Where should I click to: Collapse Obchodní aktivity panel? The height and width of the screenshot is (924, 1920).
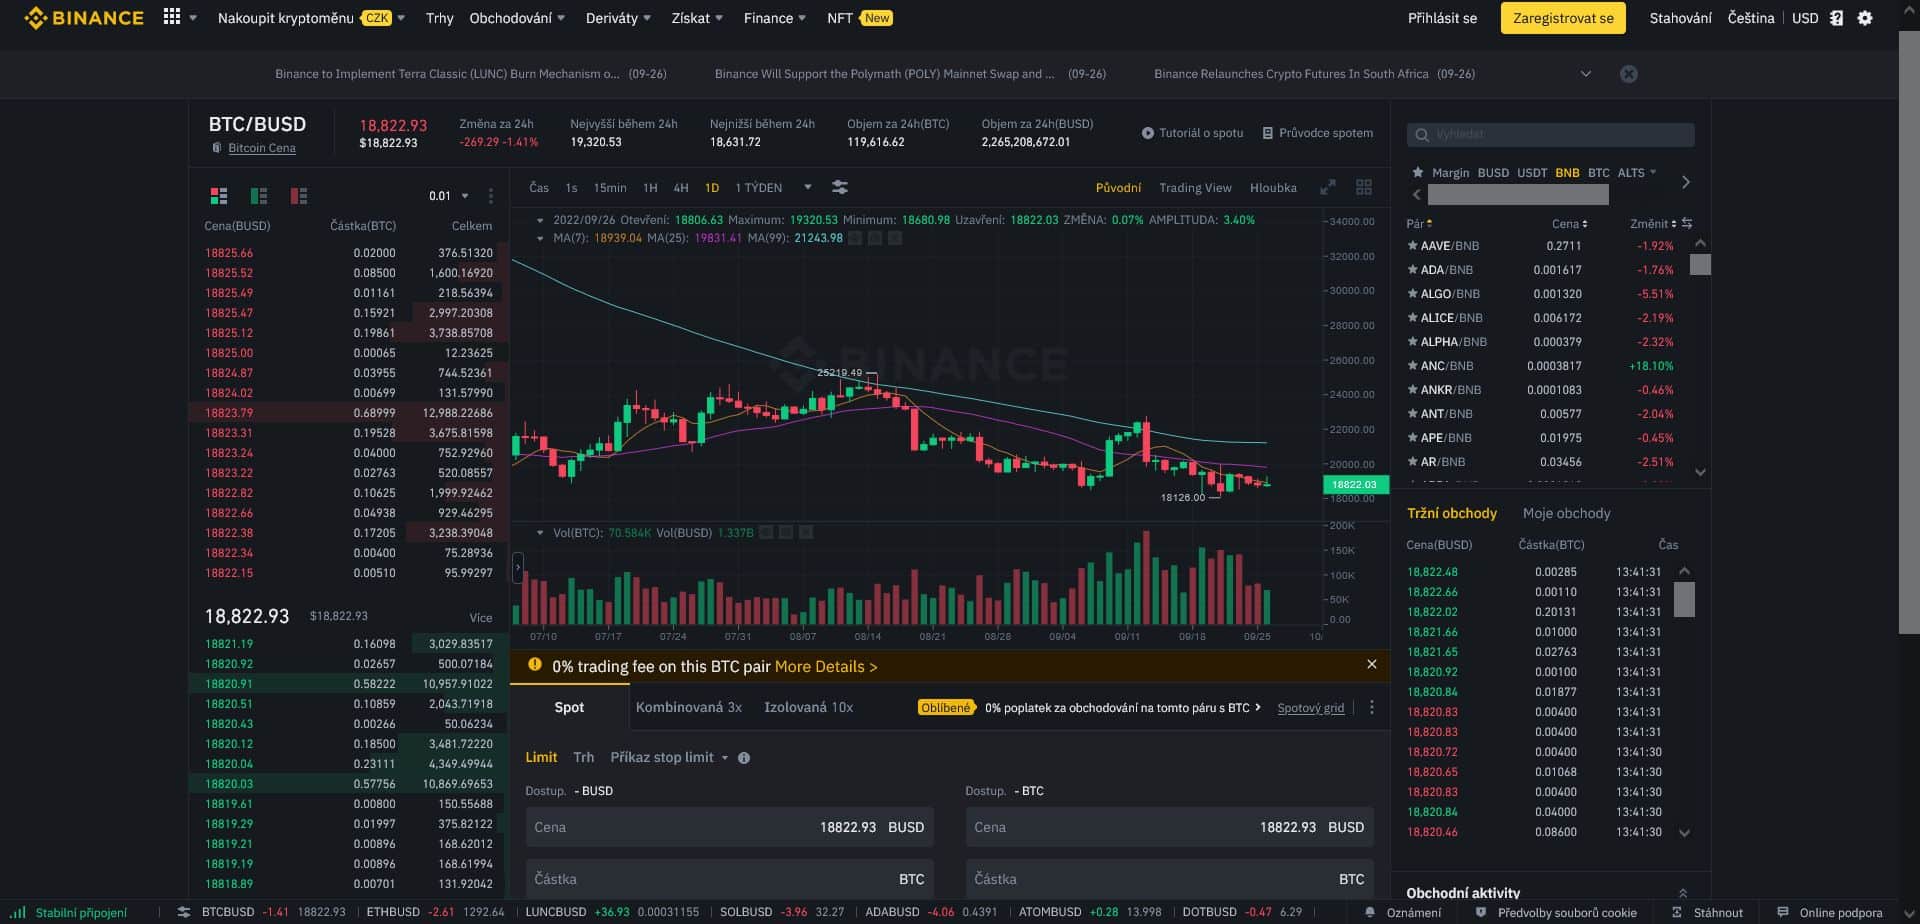[1683, 893]
